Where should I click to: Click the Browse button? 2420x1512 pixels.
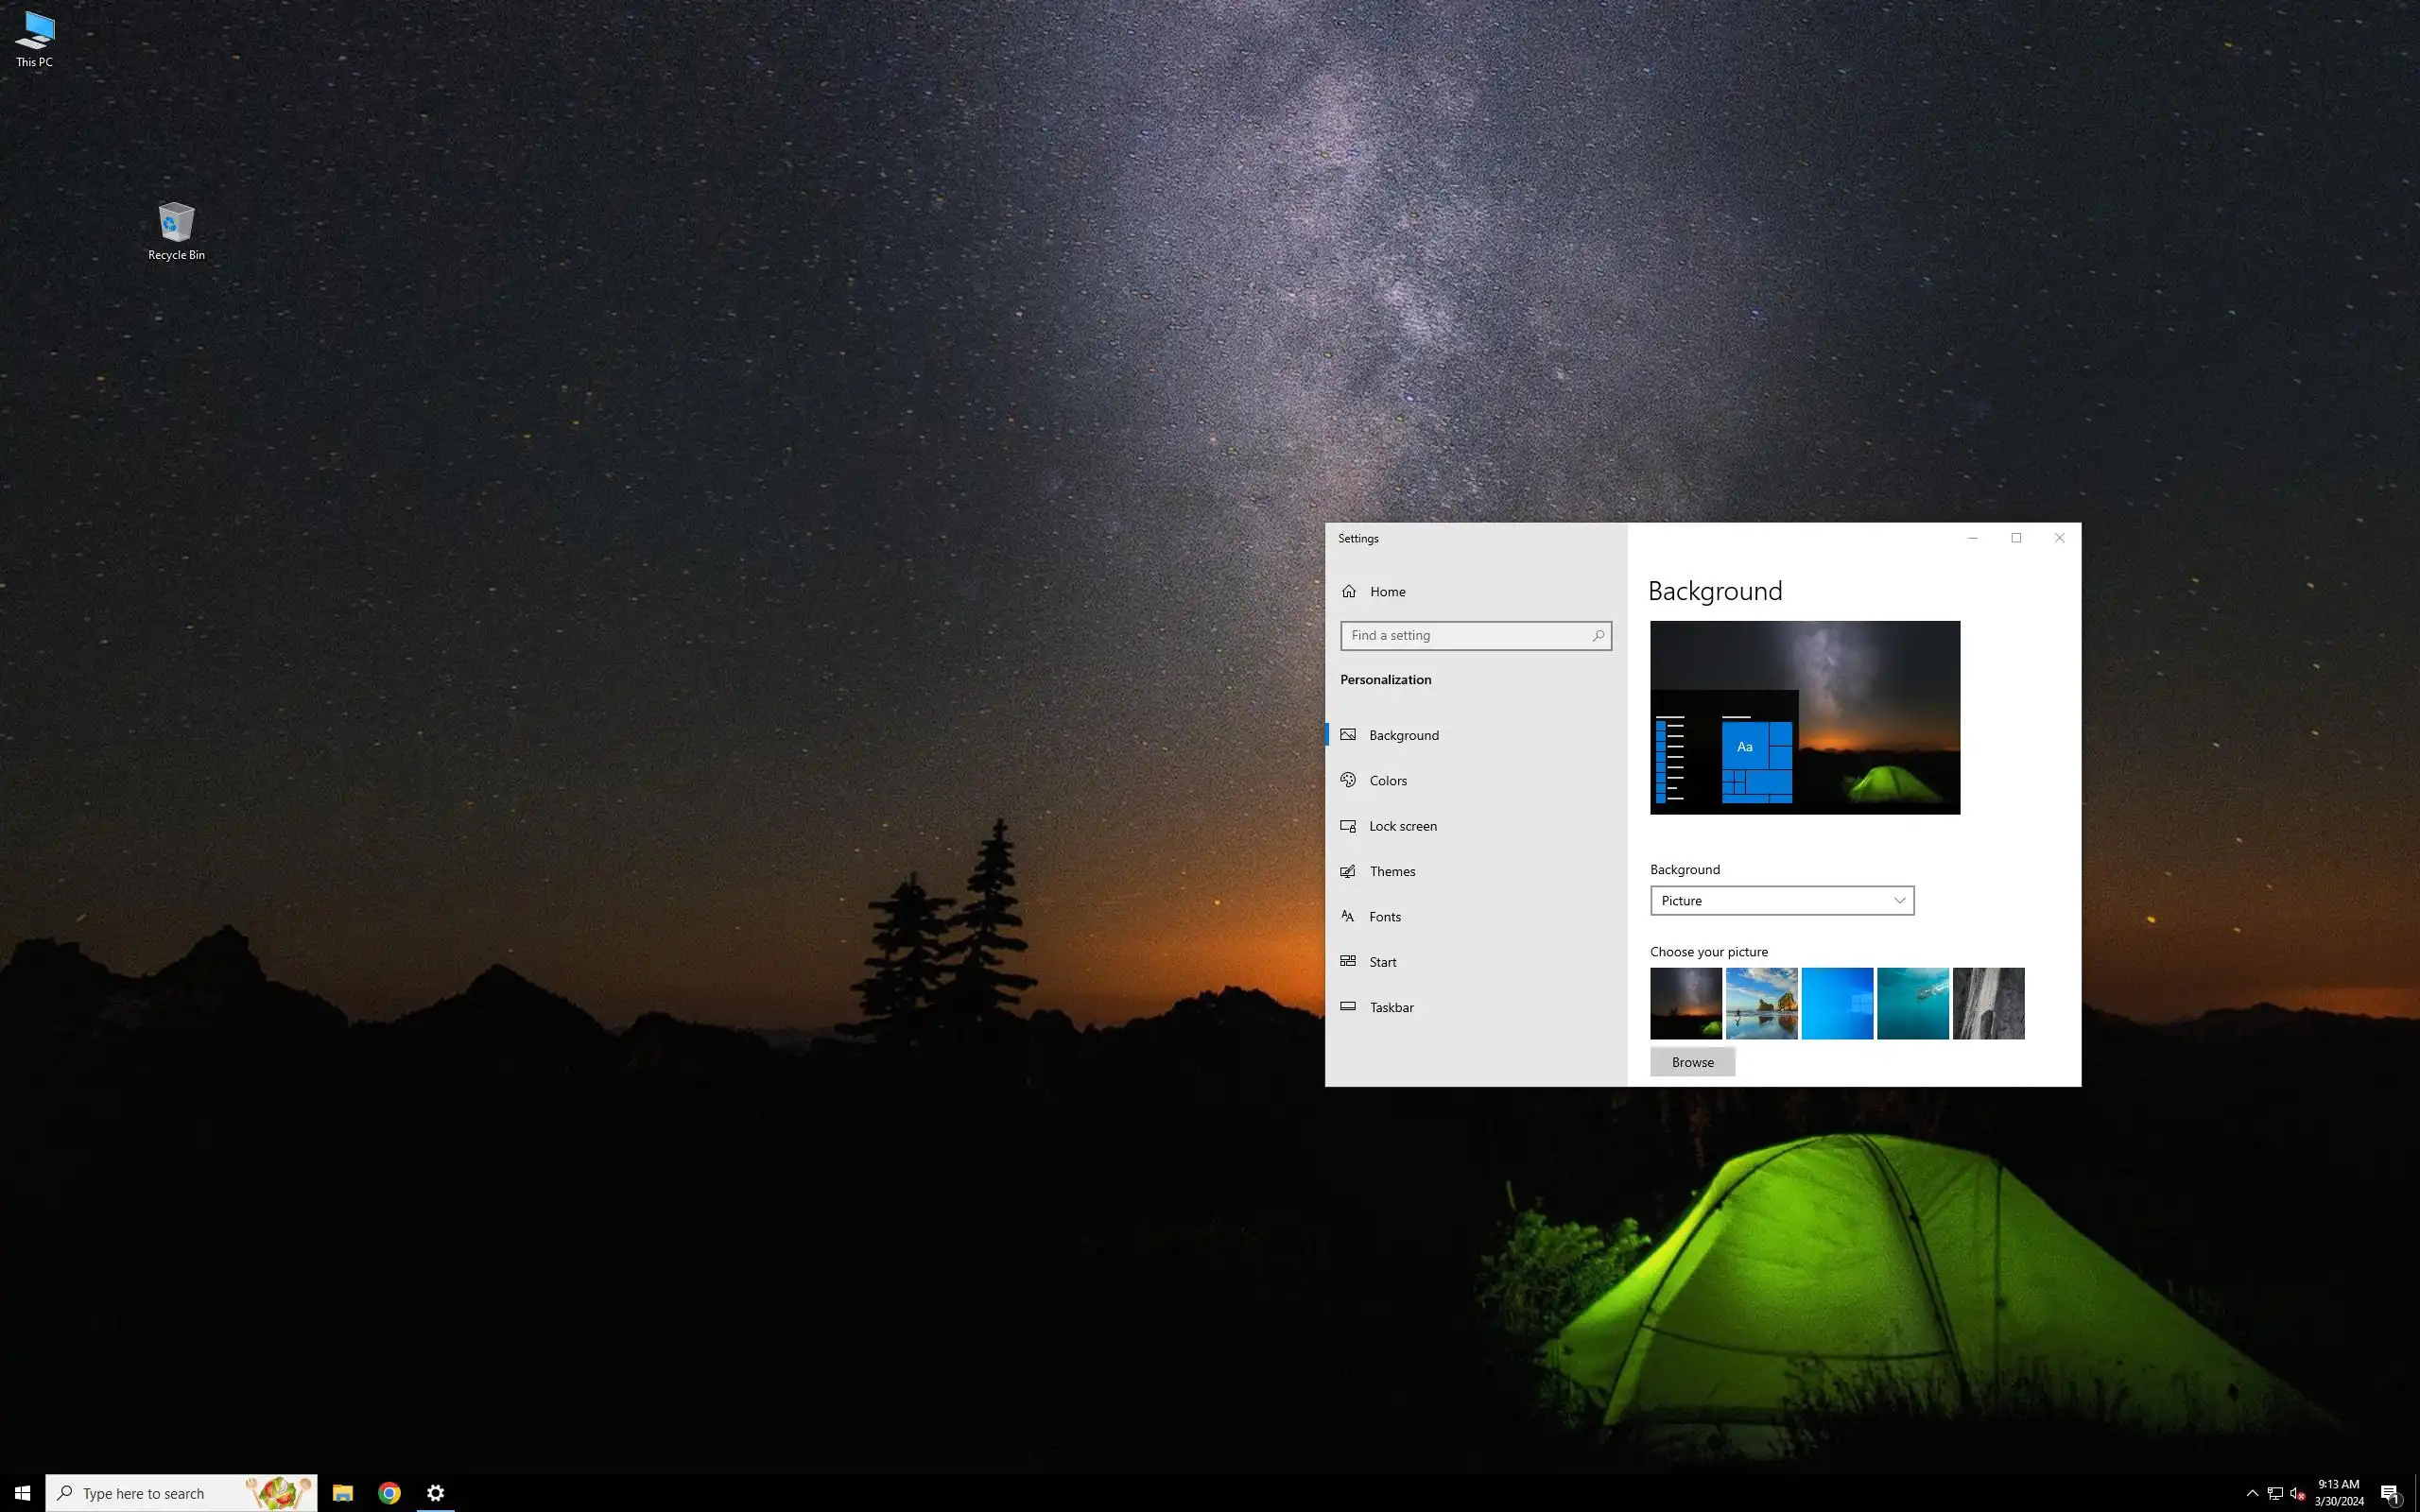[1692, 1062]
